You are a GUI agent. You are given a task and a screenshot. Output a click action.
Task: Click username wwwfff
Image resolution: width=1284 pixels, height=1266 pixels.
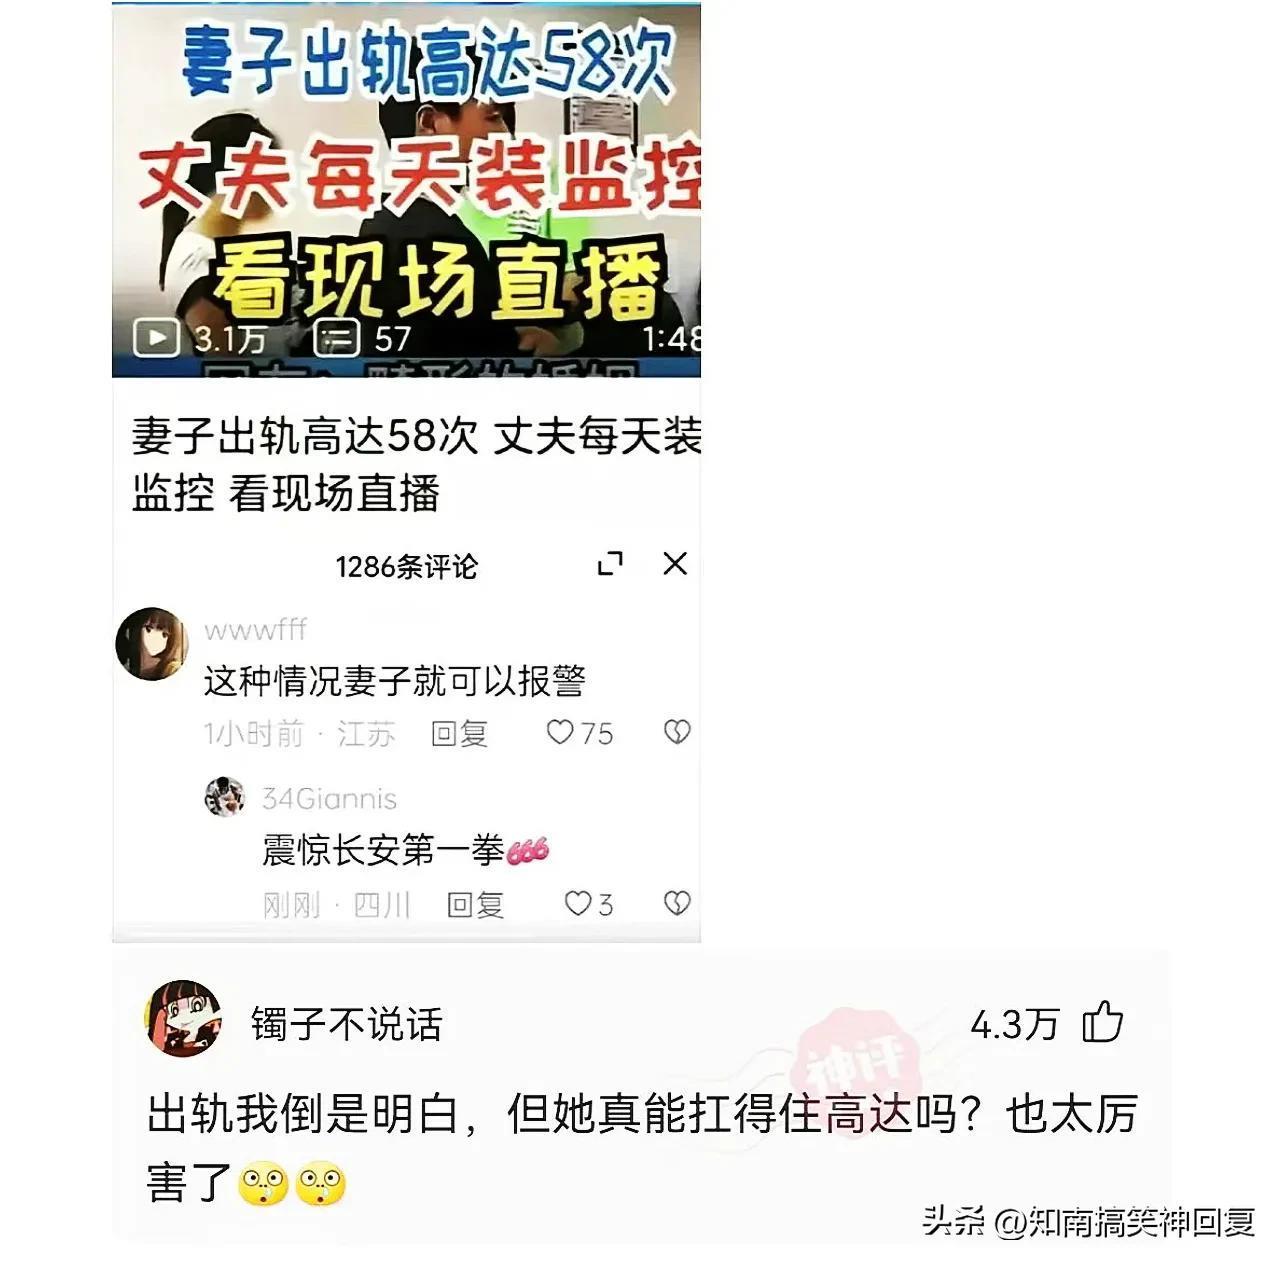(x=255, y=630)
